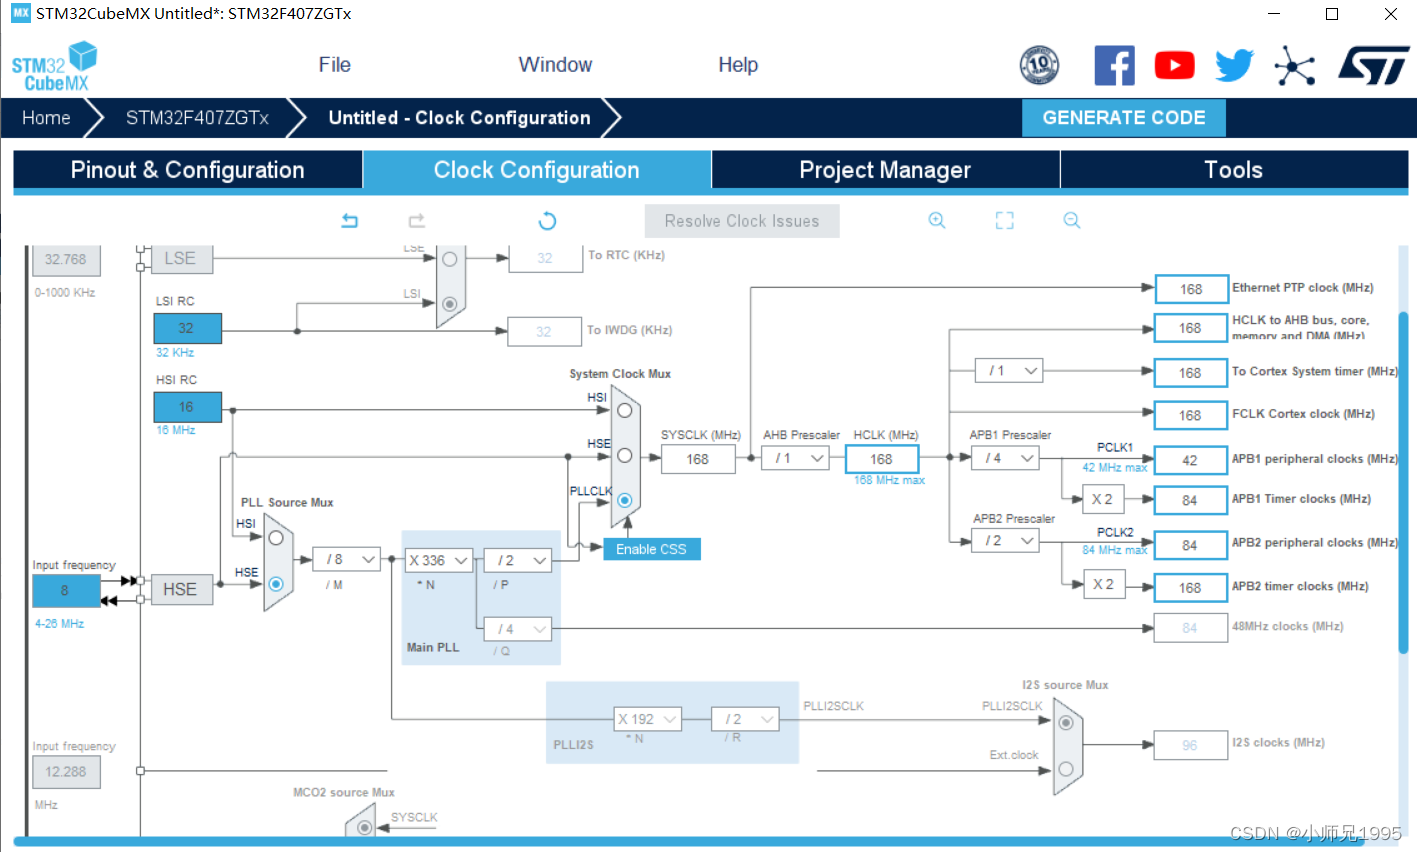Select PLLCLK in System Clock Mux

click(625, 500)
